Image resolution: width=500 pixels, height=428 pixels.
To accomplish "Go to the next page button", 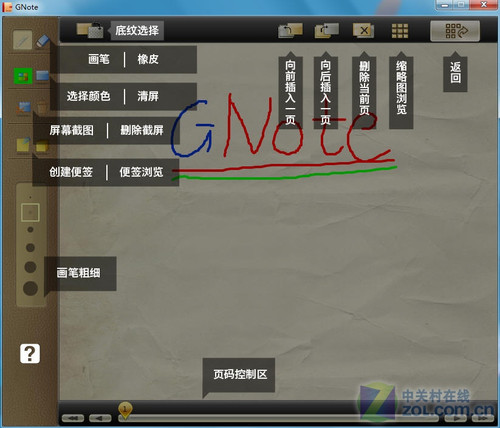I will pos(456,418).
